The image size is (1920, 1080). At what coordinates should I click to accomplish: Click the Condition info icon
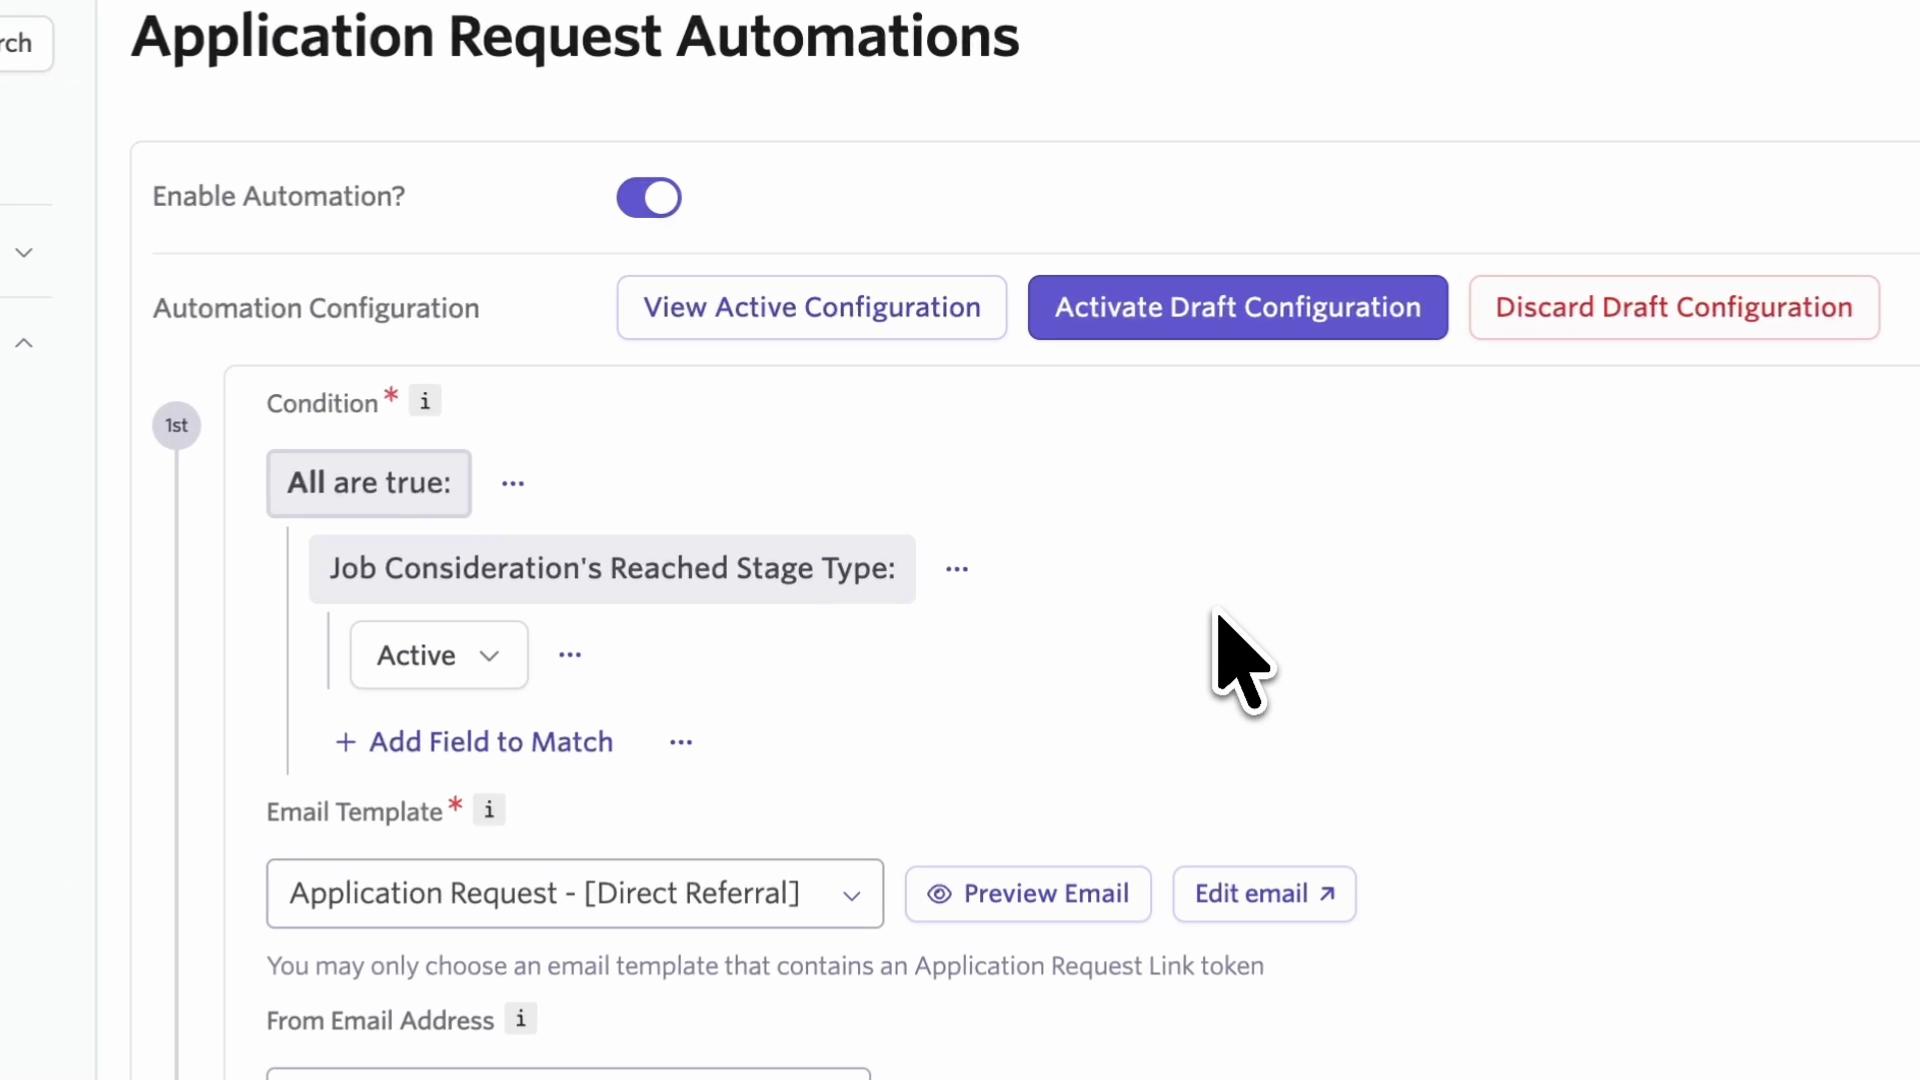(425, 402)
